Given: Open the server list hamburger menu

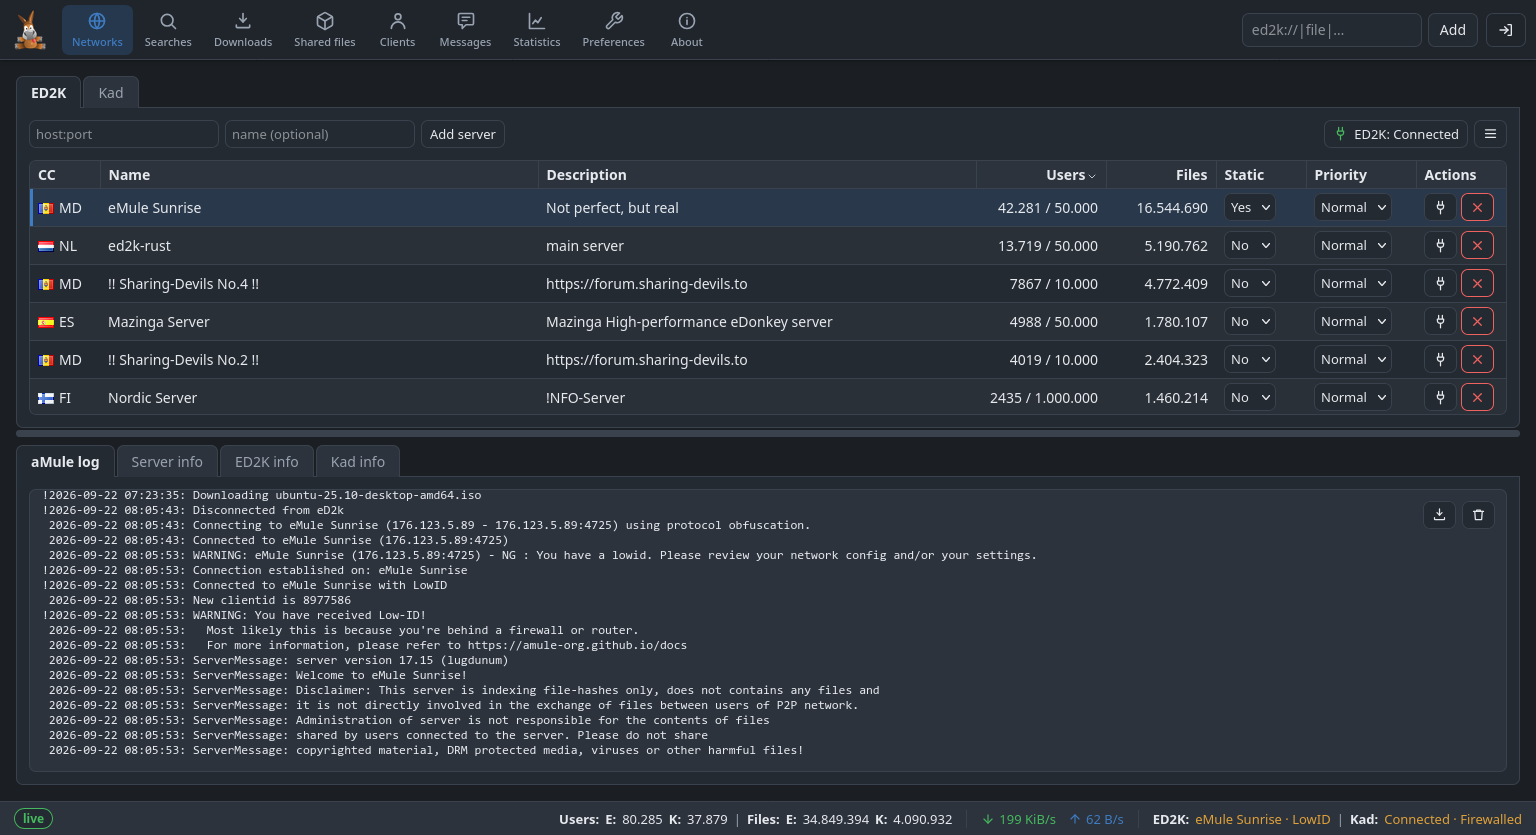Looking at the screenshot, I should [1490, 134].
